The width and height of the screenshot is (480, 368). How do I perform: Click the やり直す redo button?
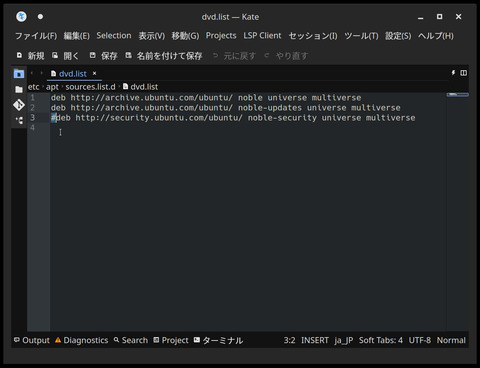(286, 56)
